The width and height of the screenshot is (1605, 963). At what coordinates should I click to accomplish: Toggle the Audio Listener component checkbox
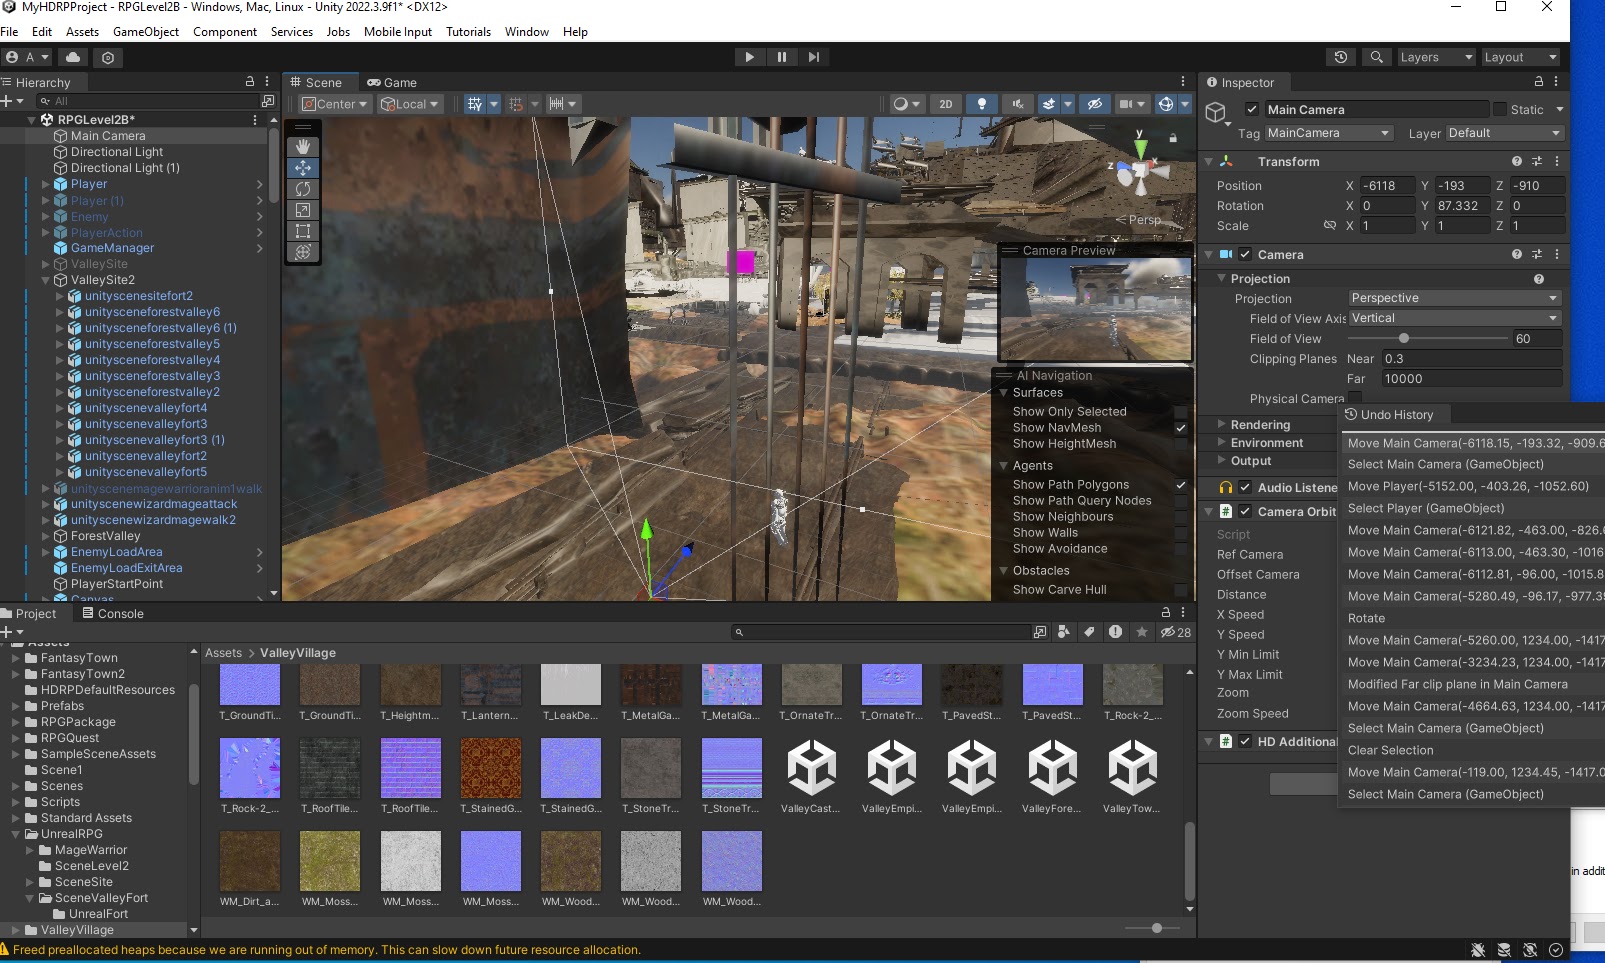pyautogui.click(x=1245, y=487)
